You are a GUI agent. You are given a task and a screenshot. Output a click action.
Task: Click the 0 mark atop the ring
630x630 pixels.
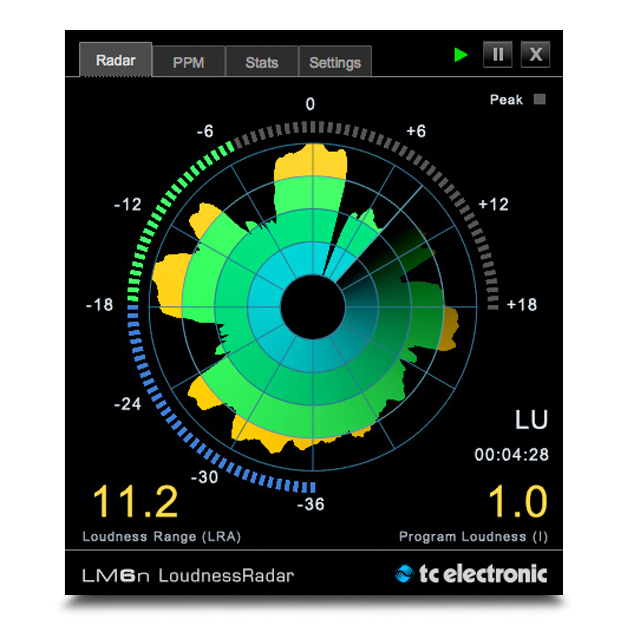point(310,105)
